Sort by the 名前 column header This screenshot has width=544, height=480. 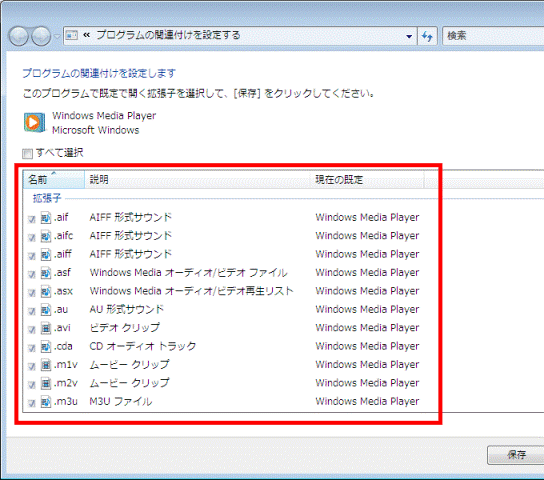point(54,179)
